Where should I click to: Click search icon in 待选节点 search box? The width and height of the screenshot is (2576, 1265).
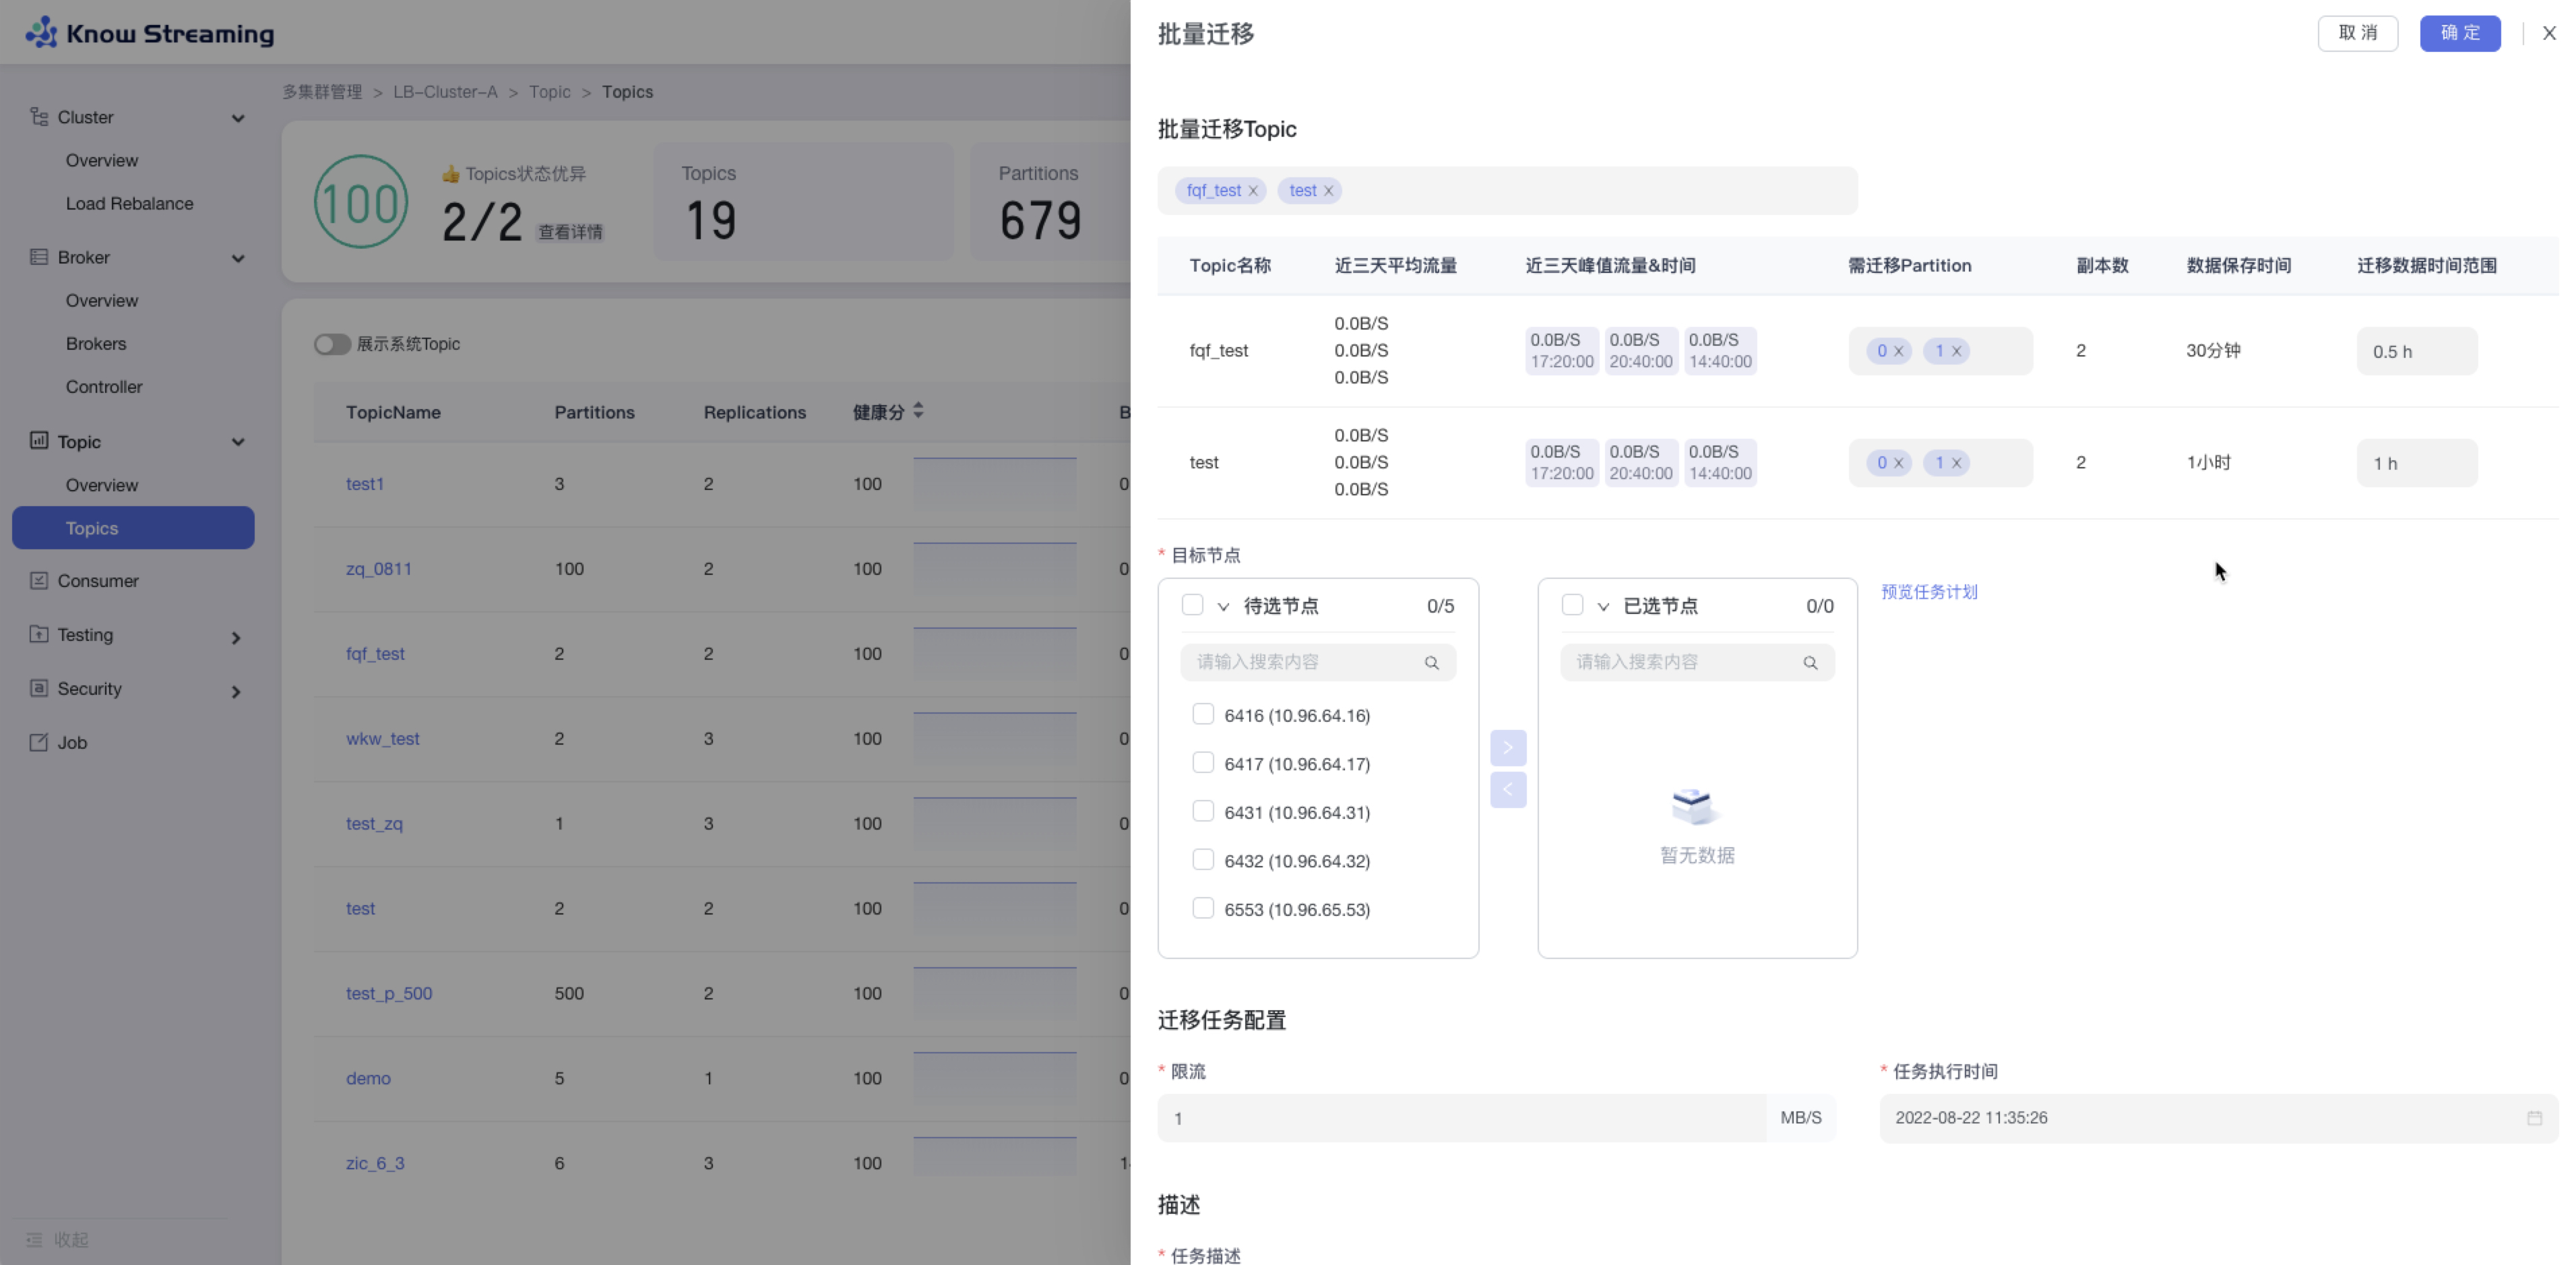pyautogui.click(x=1431, y=663)
